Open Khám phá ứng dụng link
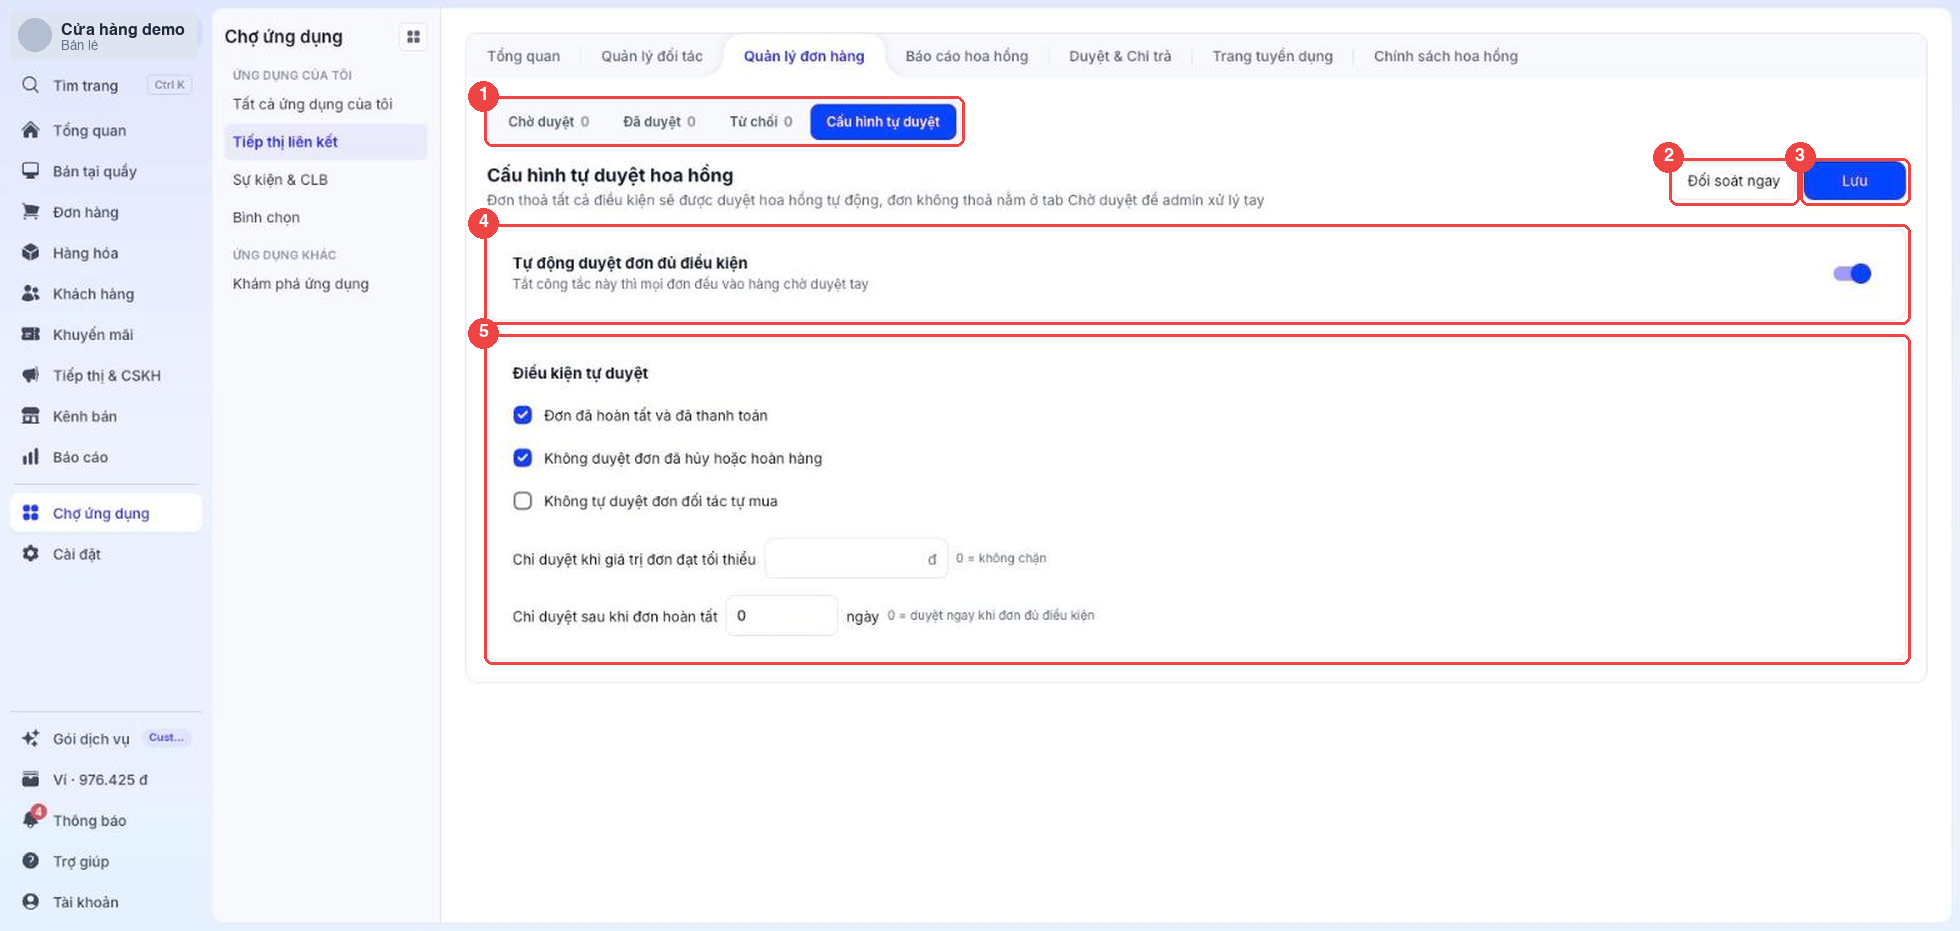Screen dimensions: 1960x931 tap(301, 284)
